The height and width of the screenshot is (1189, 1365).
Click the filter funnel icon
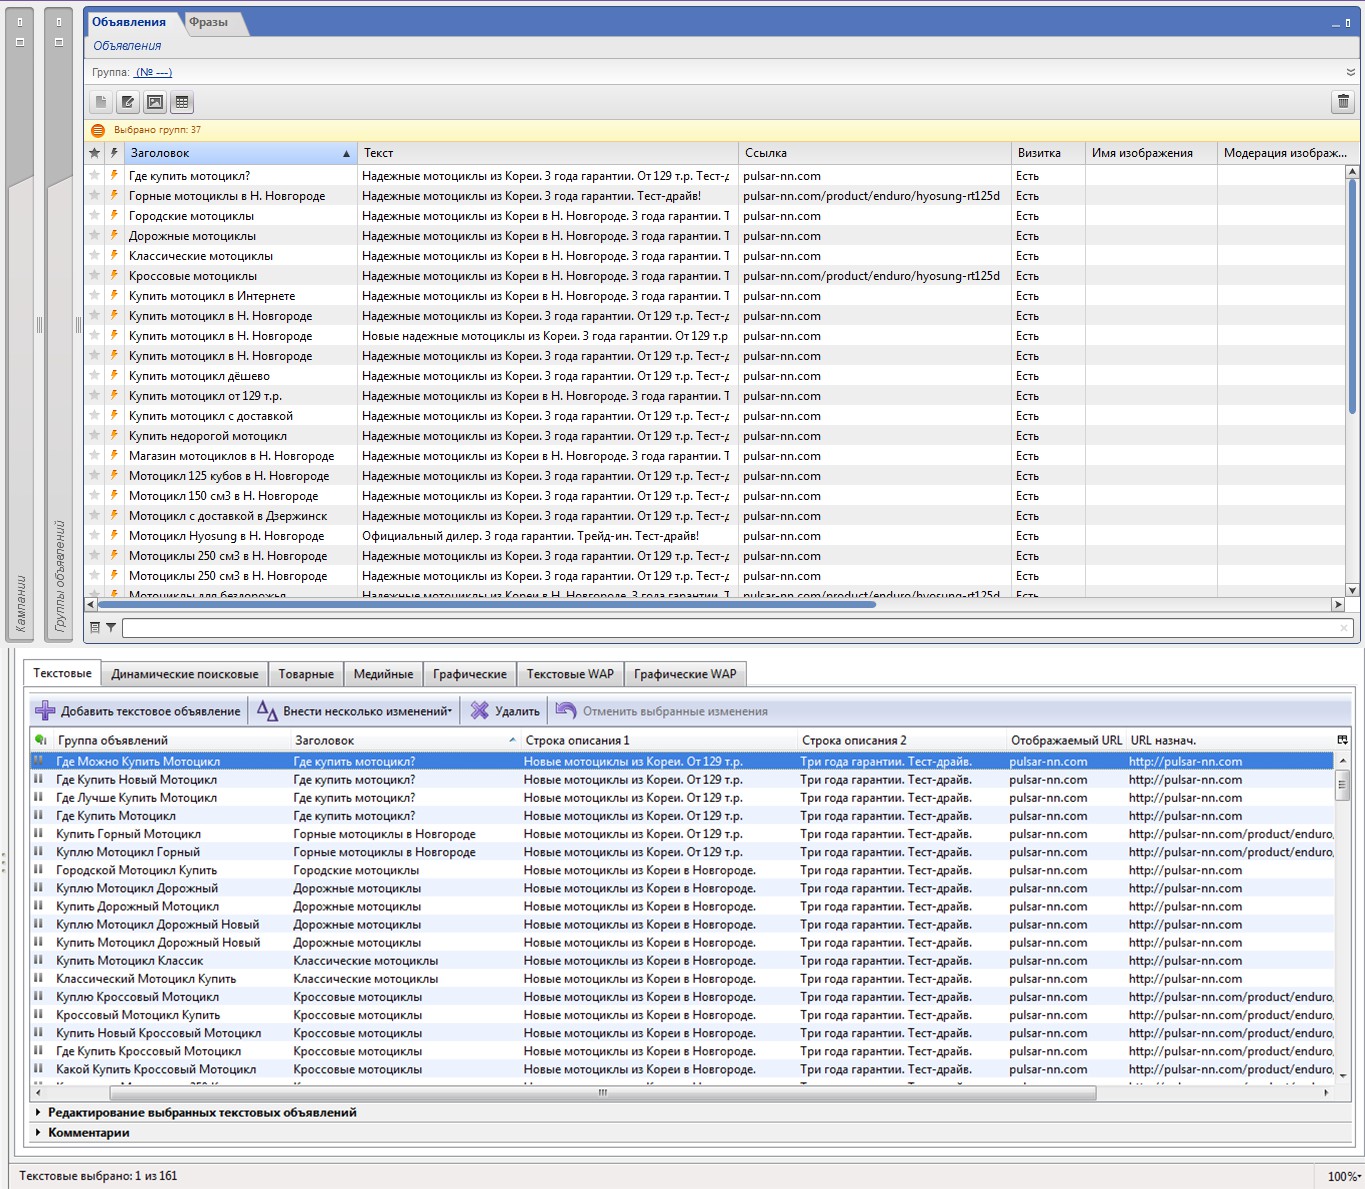click(111, 628)
